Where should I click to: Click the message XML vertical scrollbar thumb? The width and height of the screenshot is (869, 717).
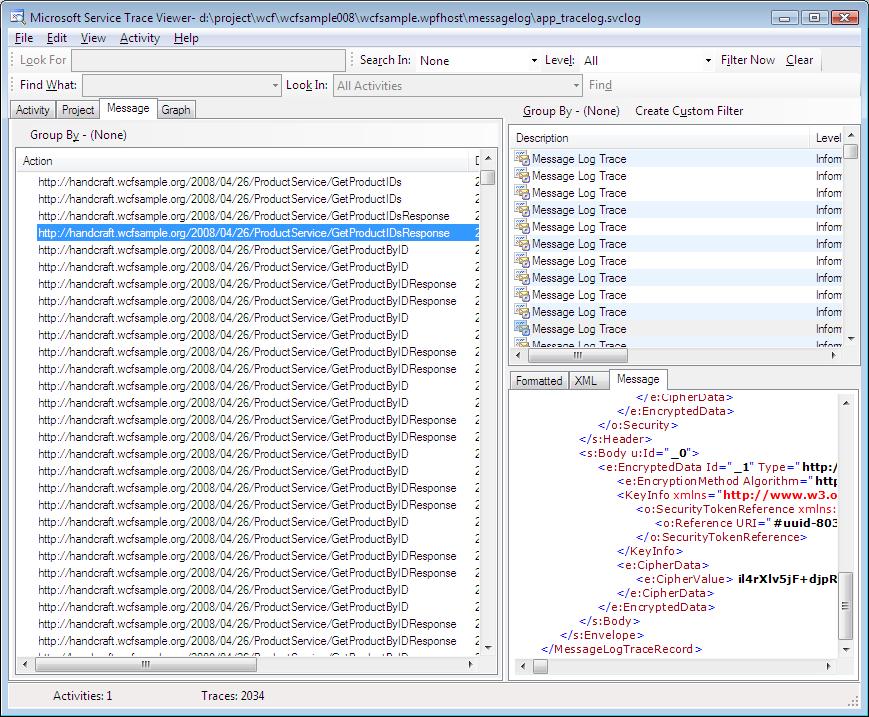coord(845,606)
